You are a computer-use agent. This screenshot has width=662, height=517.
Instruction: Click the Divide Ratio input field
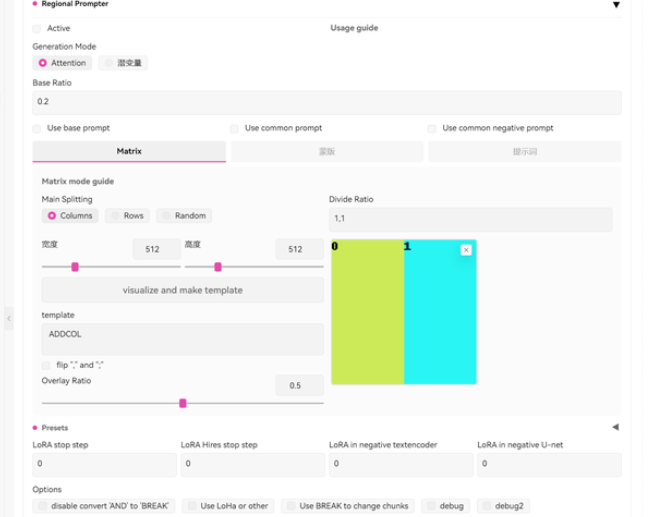click(470, 220)
